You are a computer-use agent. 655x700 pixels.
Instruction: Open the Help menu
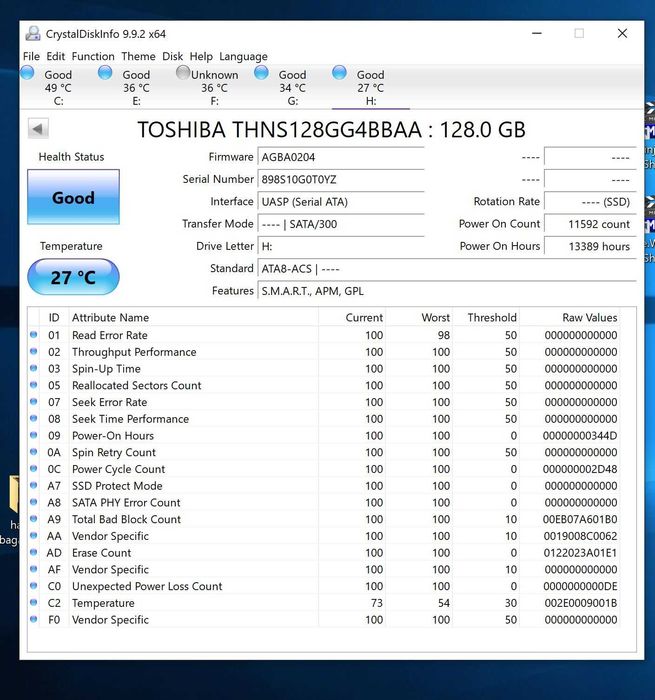point(201,56)
